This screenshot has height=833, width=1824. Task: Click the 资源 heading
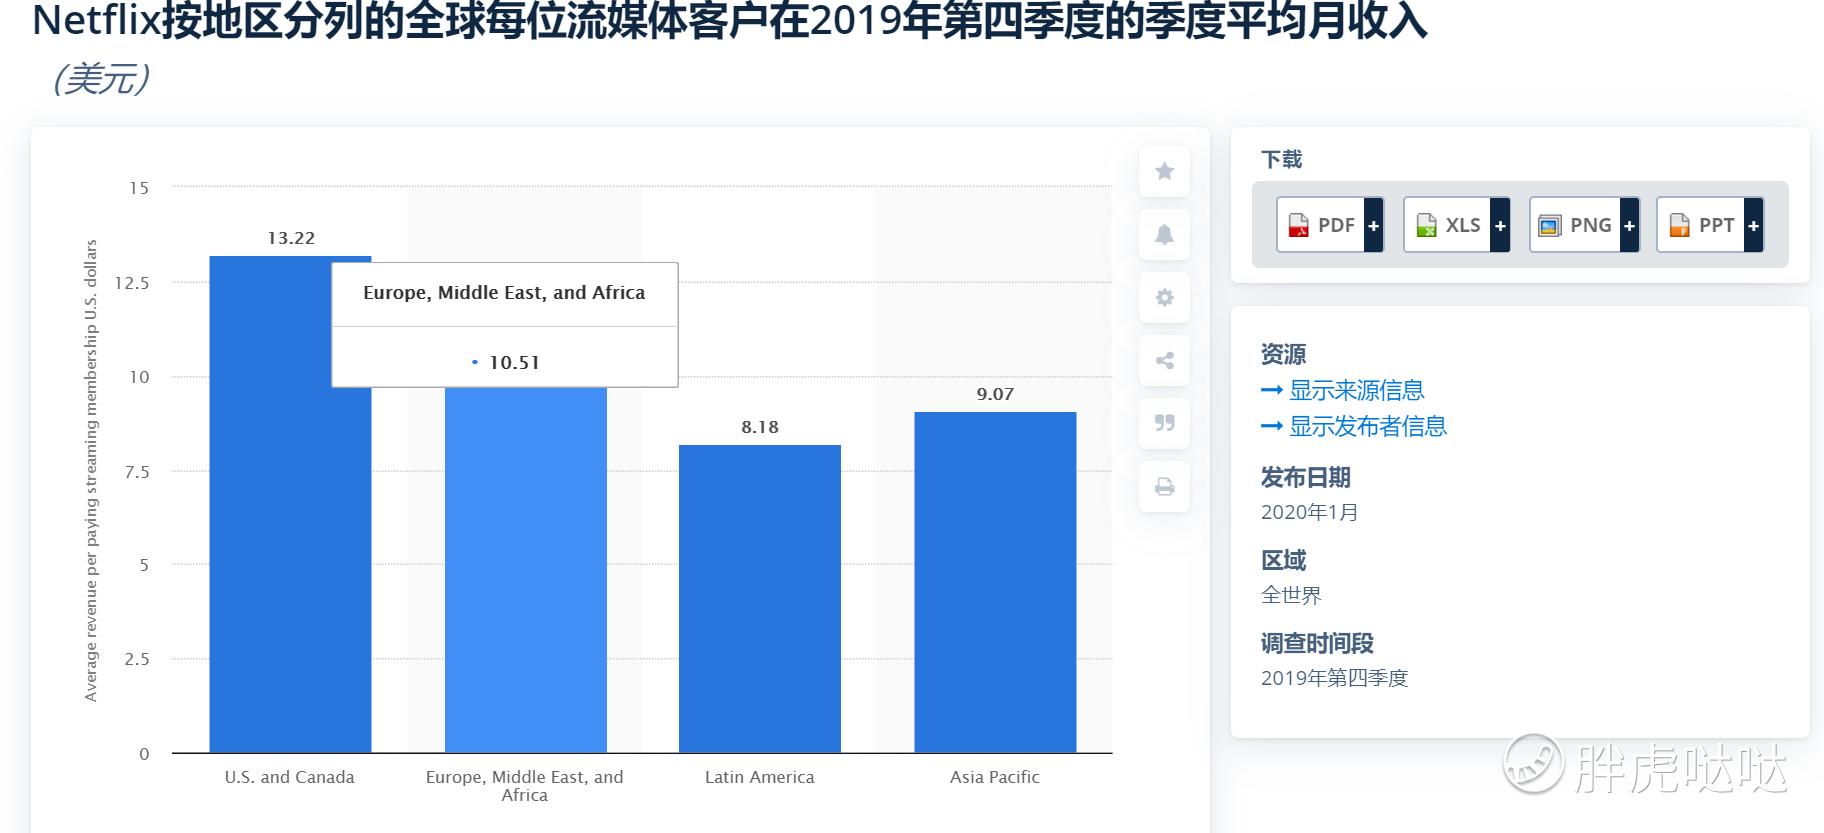click(1283, 354)
